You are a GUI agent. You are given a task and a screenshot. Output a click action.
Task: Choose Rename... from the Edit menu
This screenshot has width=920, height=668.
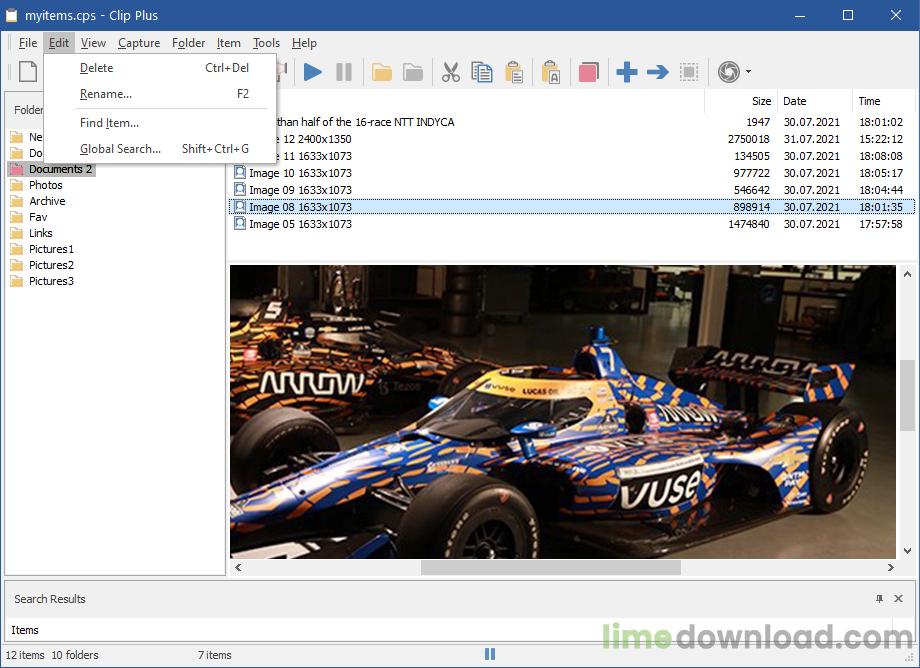click(160, 94)
